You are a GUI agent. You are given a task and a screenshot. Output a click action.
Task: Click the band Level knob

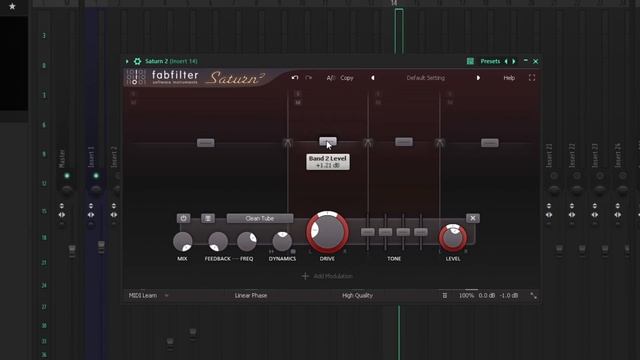(x=453, y=238)
